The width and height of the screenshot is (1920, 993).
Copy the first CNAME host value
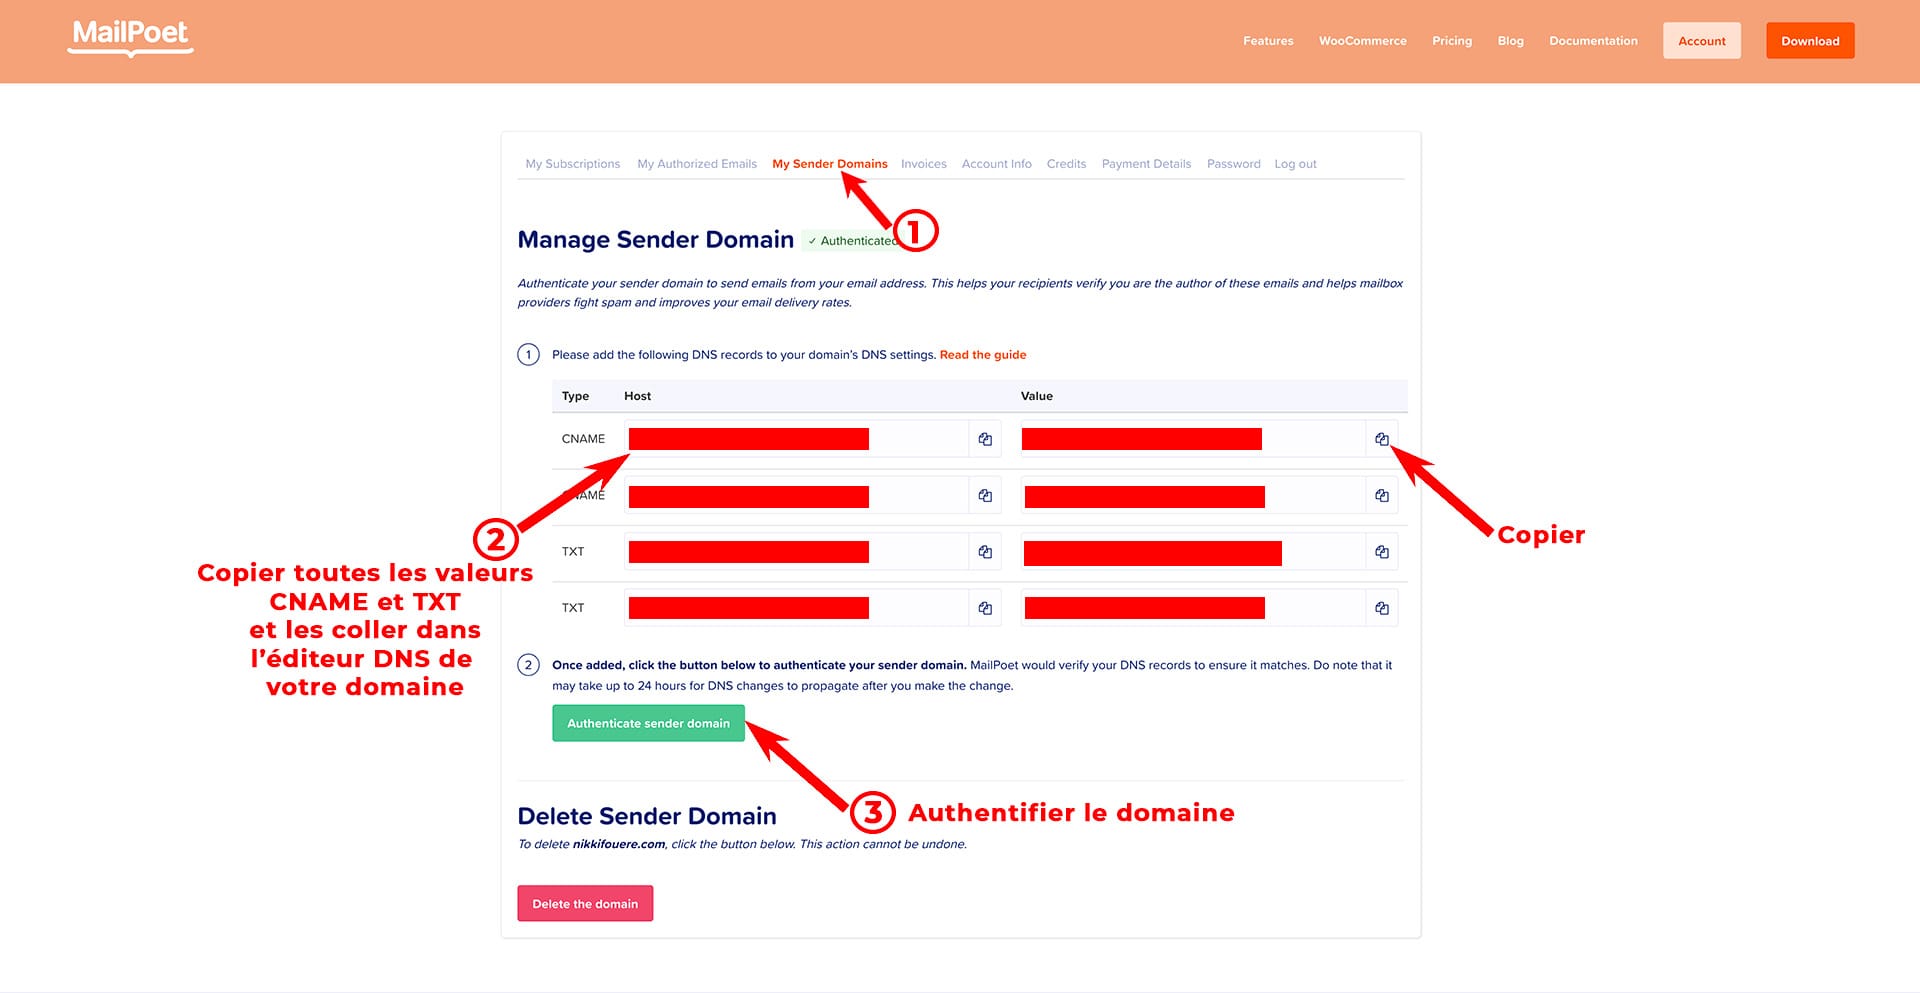[x=985, y=439]
